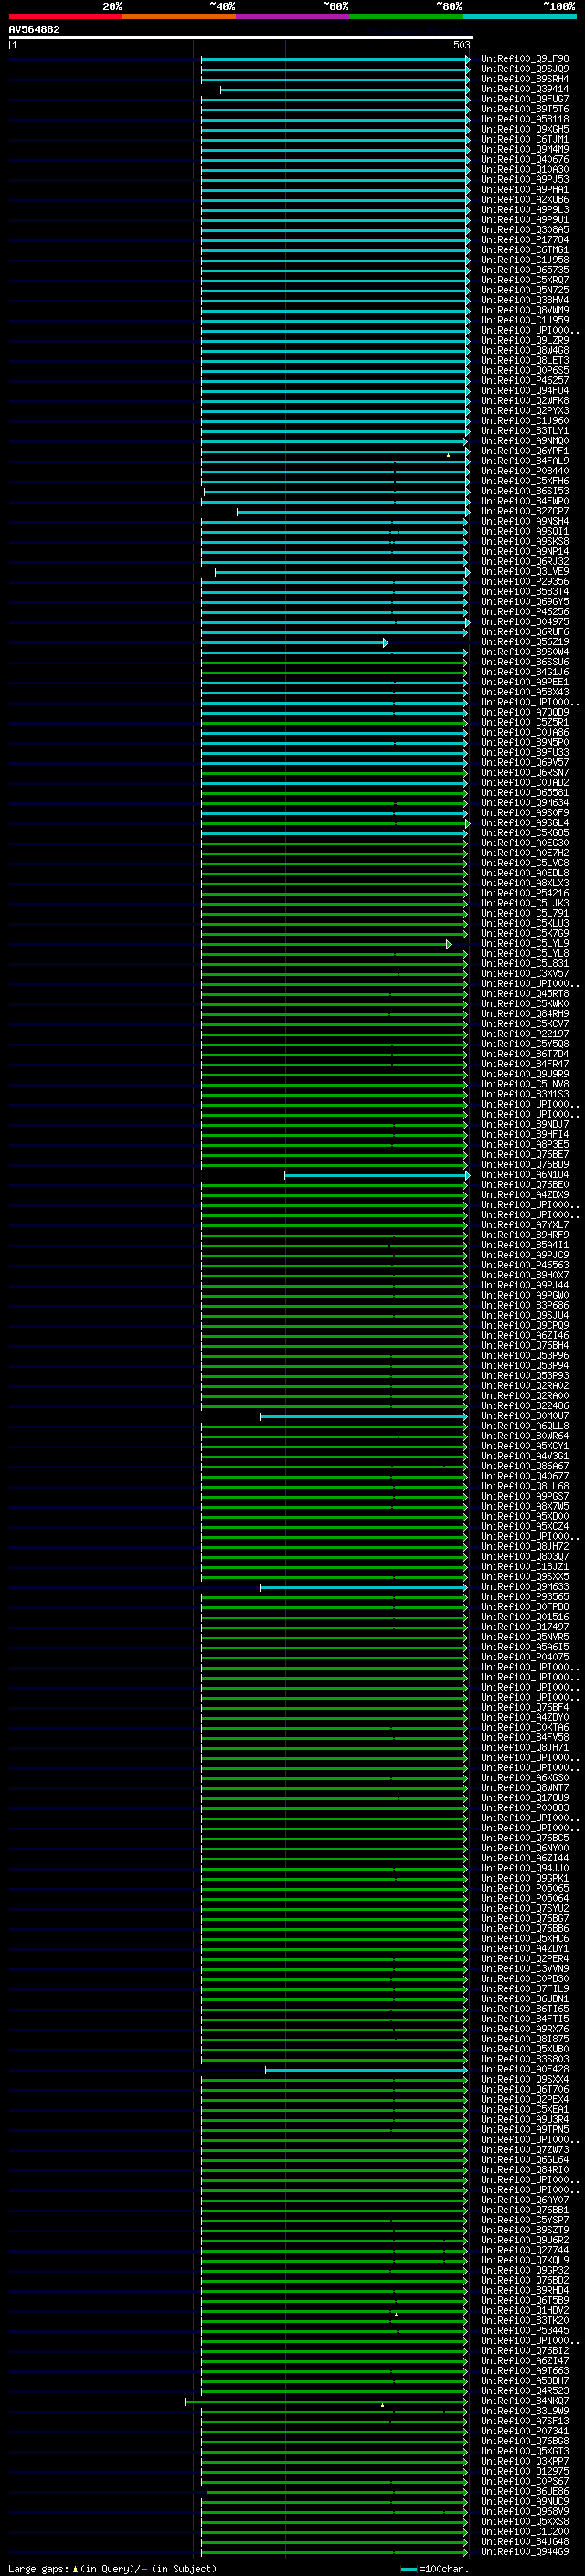Select the UniRef100_Q40676 label
This screenshot has width=585, height=2576.
525,159
